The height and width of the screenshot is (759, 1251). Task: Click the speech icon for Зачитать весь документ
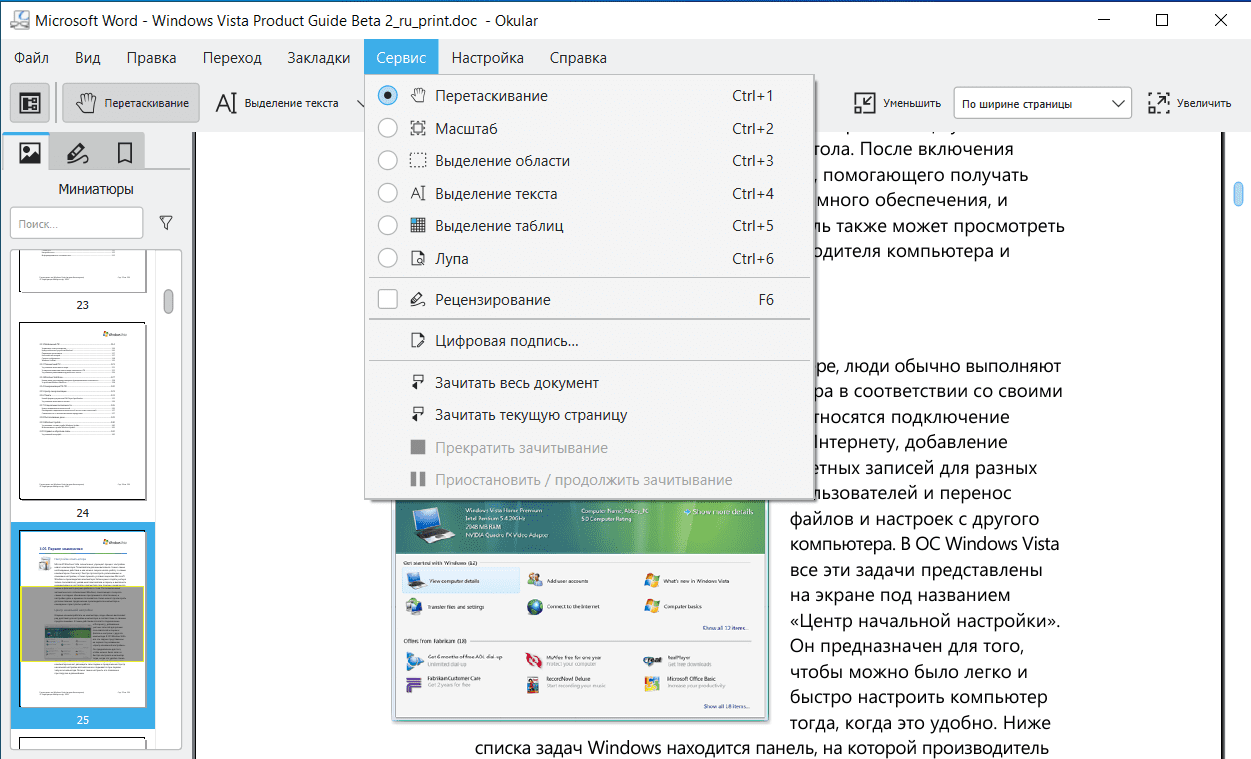tap(418, 383)
